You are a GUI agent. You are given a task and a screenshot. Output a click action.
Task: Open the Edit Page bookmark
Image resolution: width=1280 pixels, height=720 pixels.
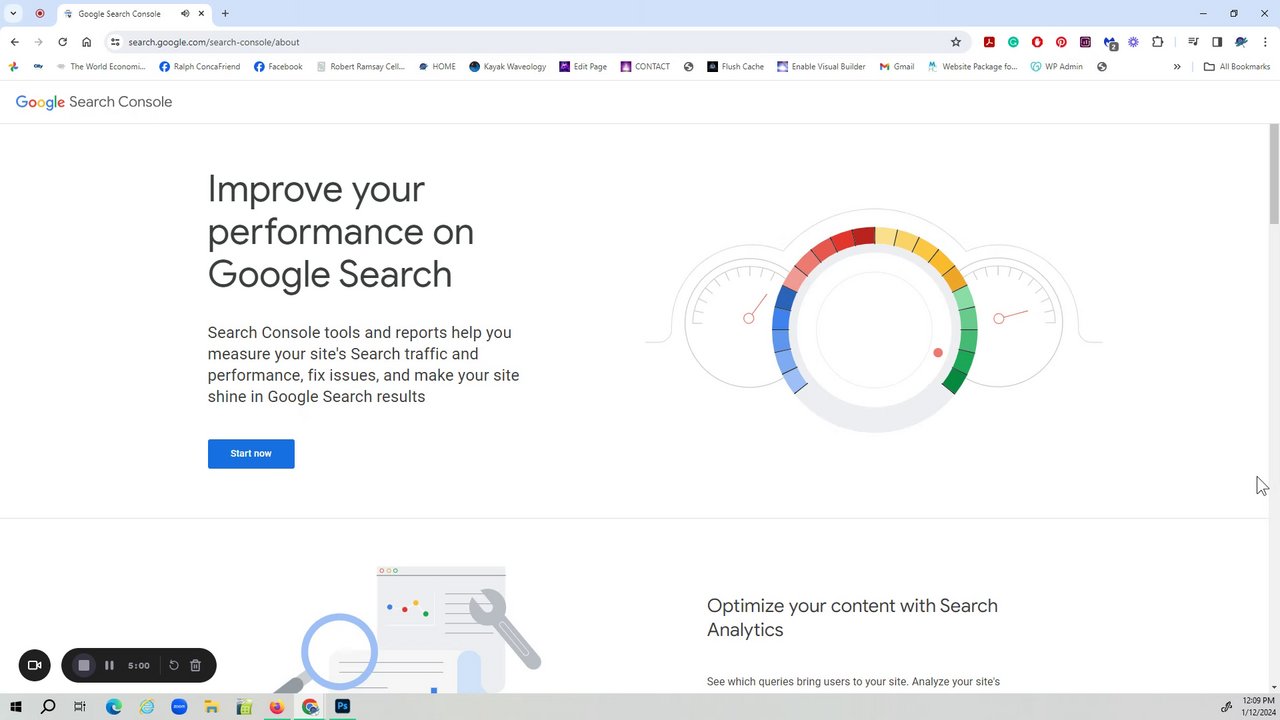pos(583,67)
